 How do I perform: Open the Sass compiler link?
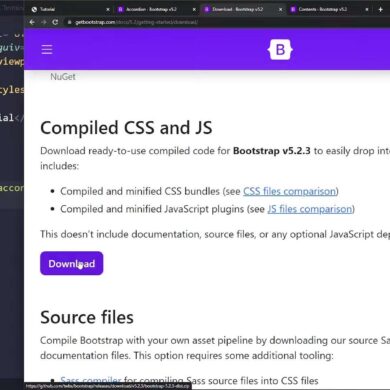[91, 380]
